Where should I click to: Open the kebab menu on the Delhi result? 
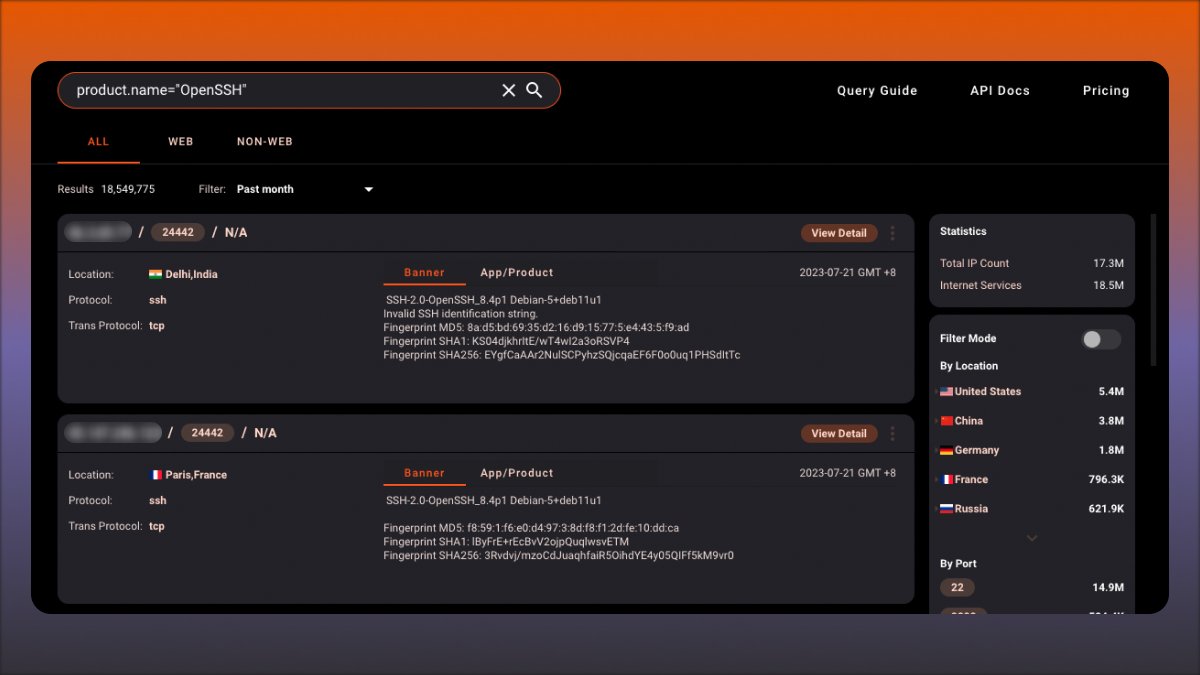pyautogui.click(x=893, y=232)
